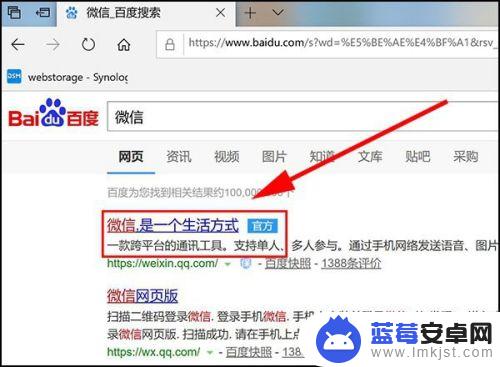
Task: Go back with the back arrow
Action: tap(18, 44)
